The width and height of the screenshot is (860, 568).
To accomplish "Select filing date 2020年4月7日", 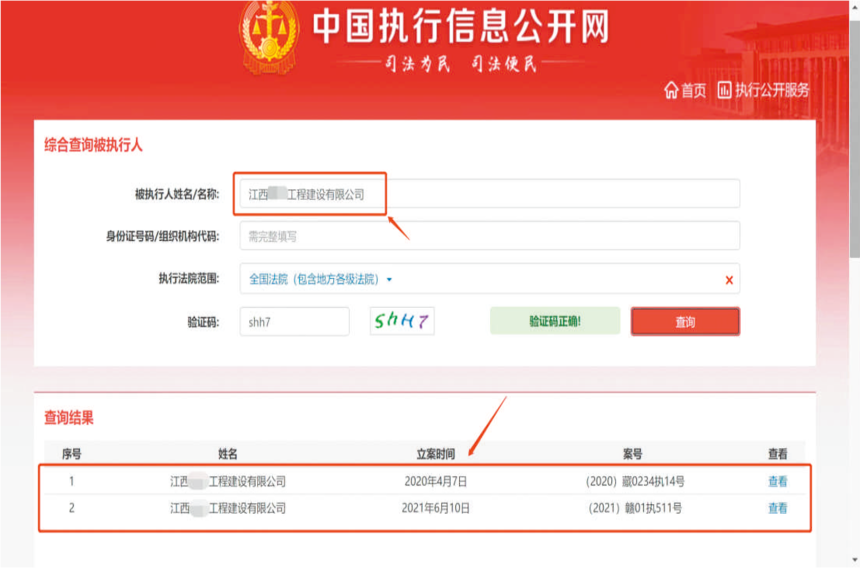I will tap(435, 481).
